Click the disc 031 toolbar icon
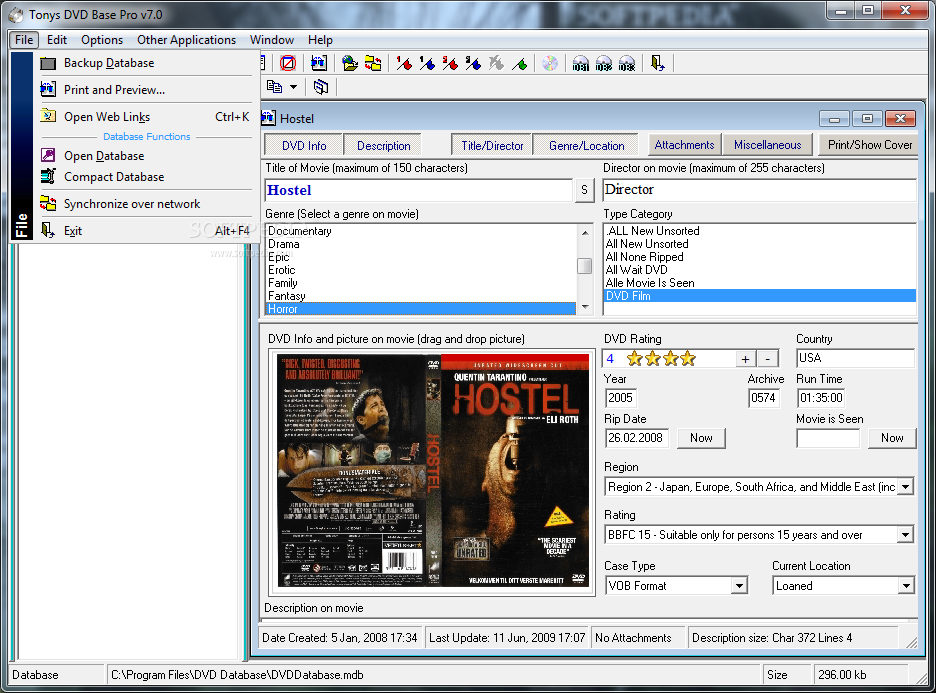936x693 pixels. coord(580,63)
